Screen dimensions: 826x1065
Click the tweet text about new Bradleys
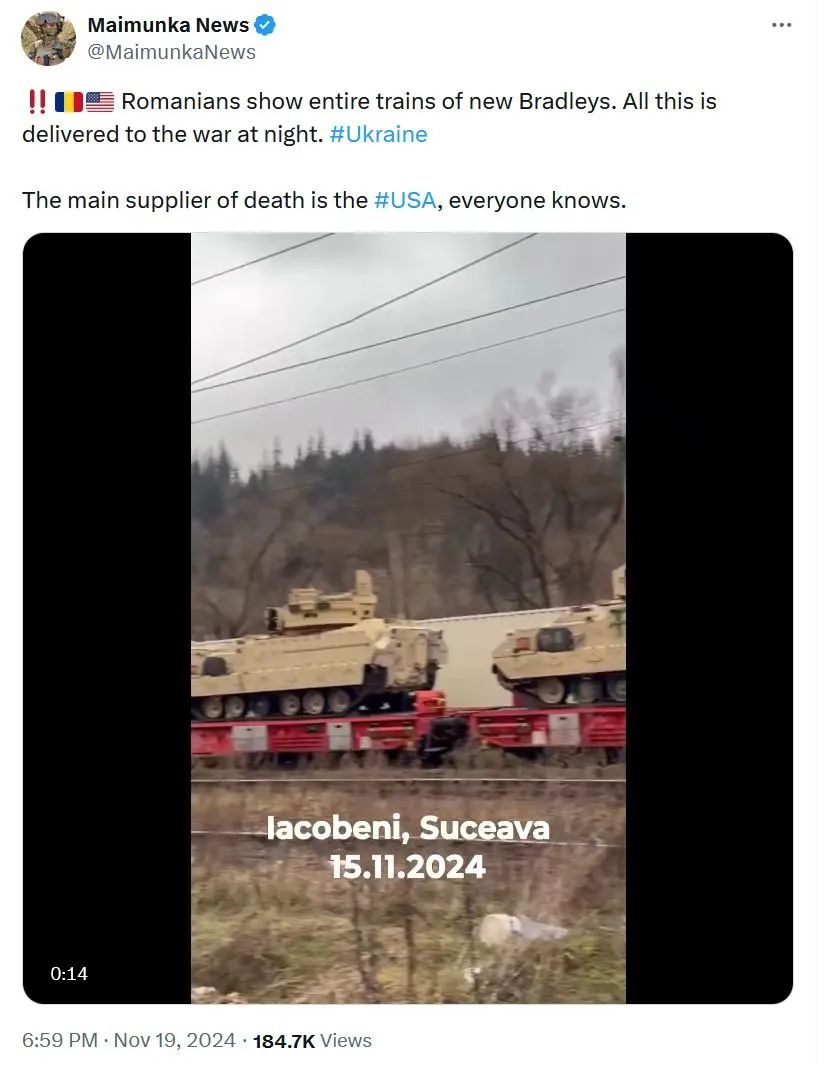coord(370,118)
